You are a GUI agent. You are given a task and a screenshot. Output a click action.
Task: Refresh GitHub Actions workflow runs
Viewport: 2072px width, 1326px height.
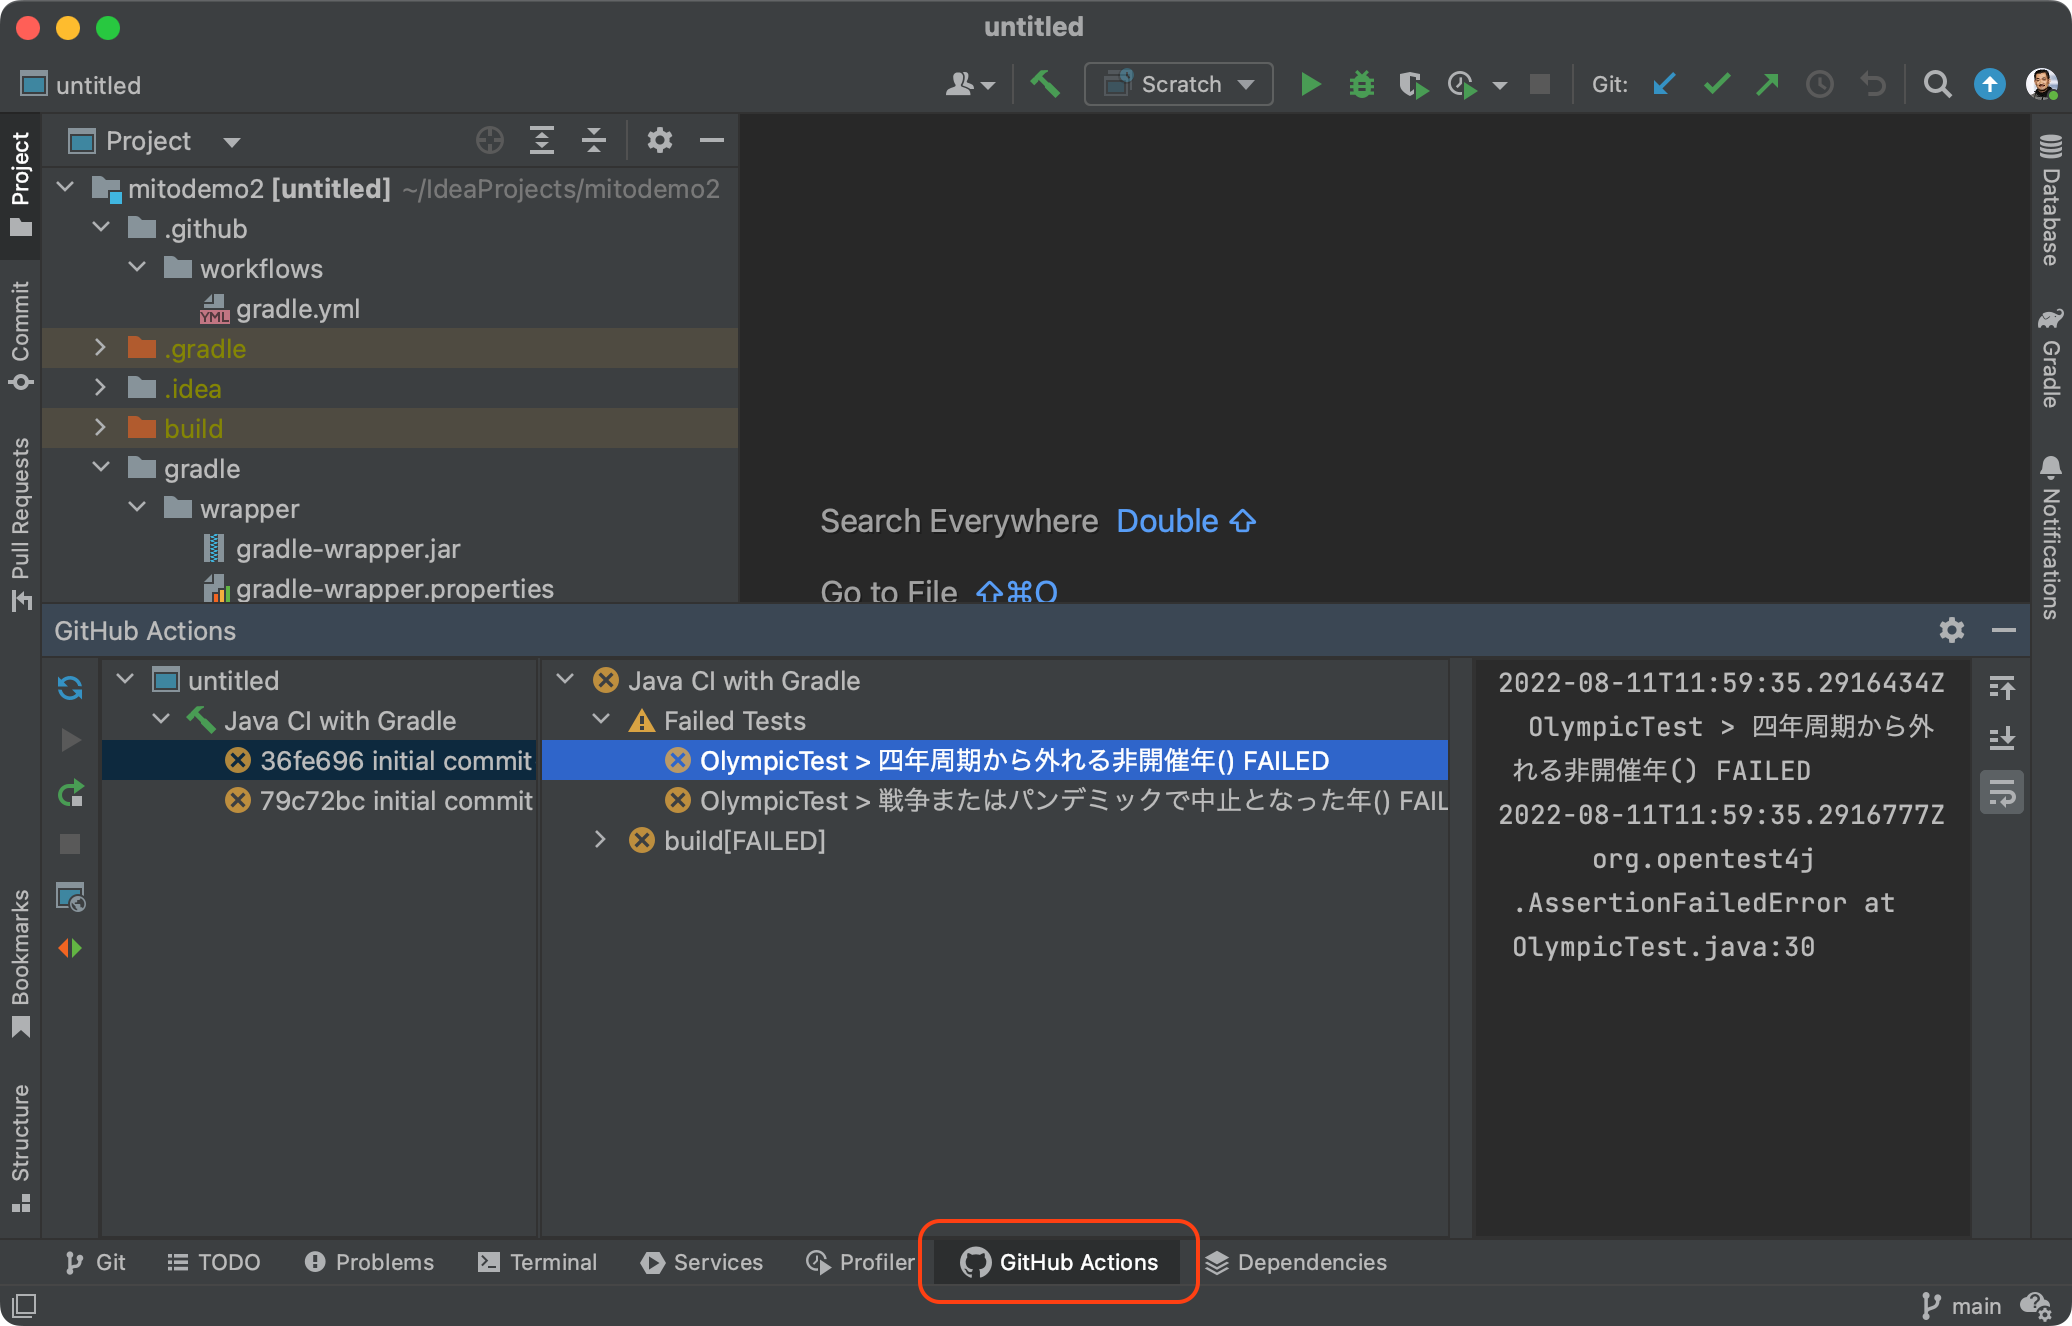pos(70,687)
